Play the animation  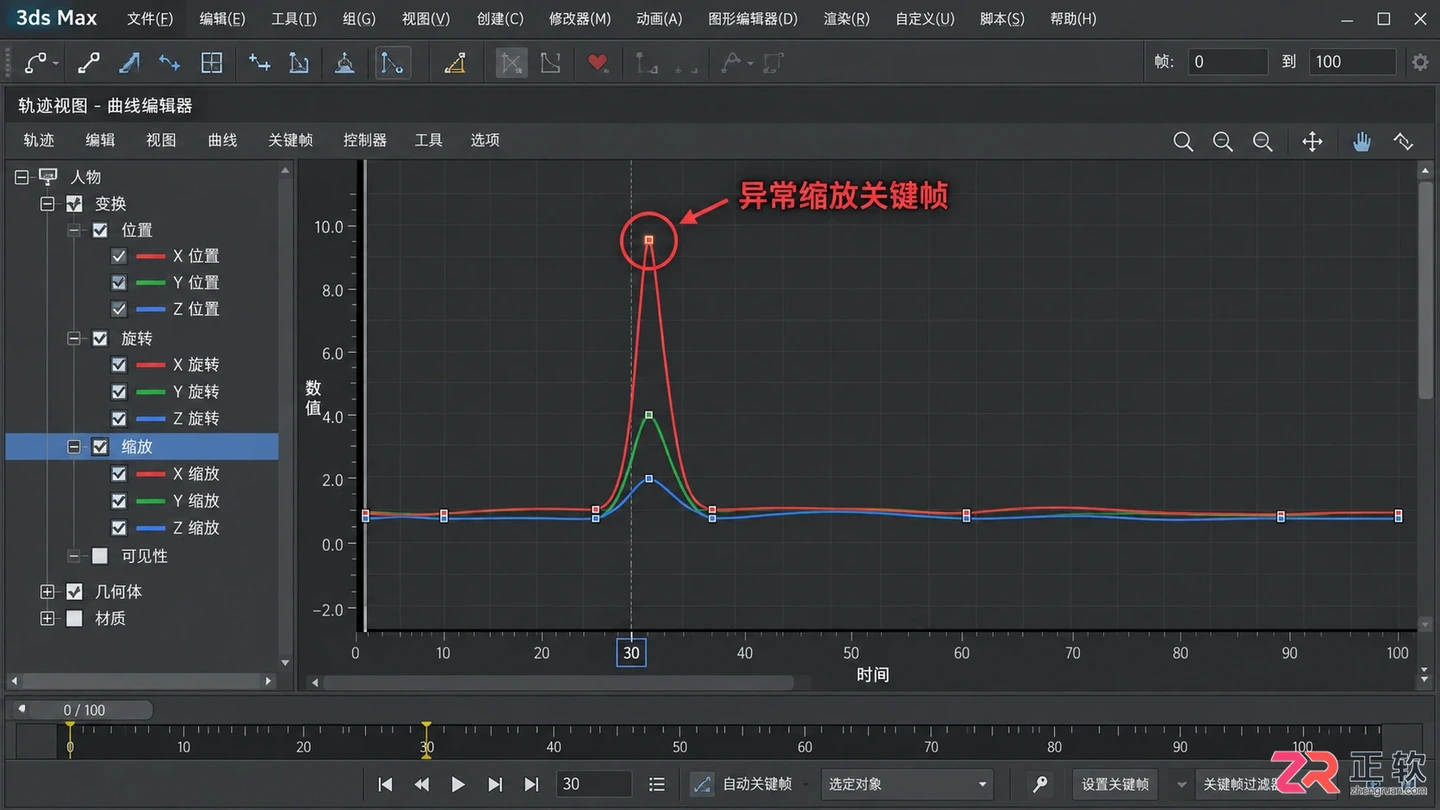click(x=458, y=784)
